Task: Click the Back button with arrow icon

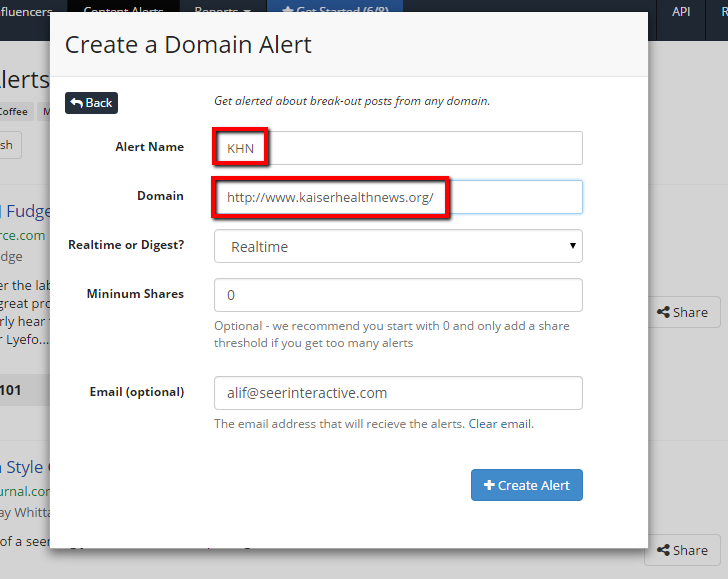Action: tap(91, 102)
